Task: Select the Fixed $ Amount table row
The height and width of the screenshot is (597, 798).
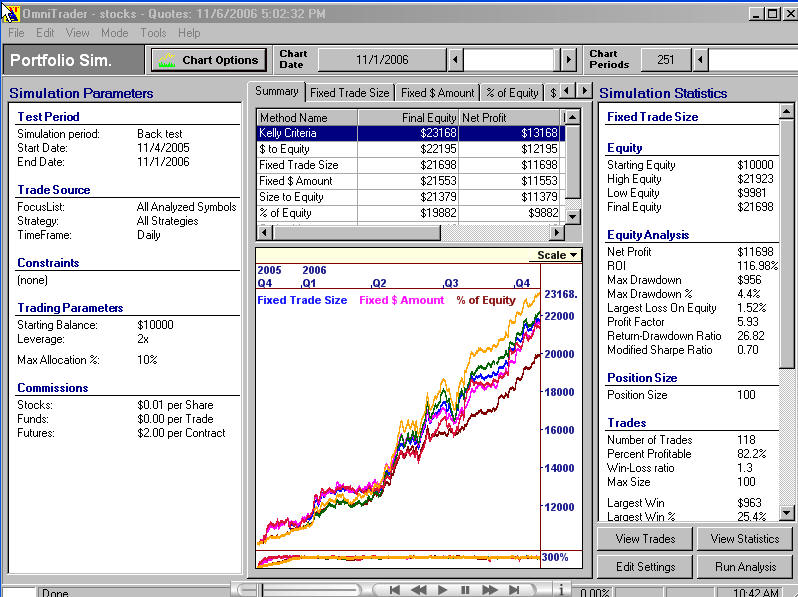Action: [x=410, y=181]
